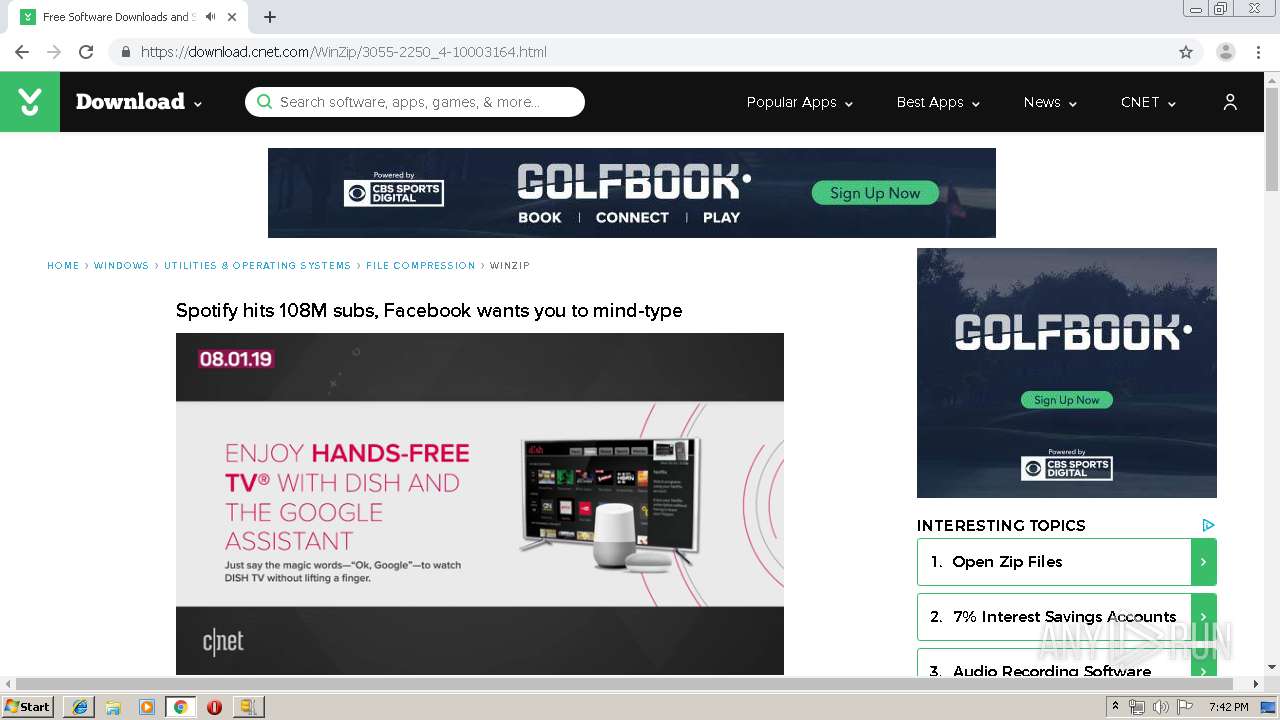Click the Chrome taskbar icon
The height and width of the screenshot is (720, 1280).
pyautogui.click(x=181, y=707)
